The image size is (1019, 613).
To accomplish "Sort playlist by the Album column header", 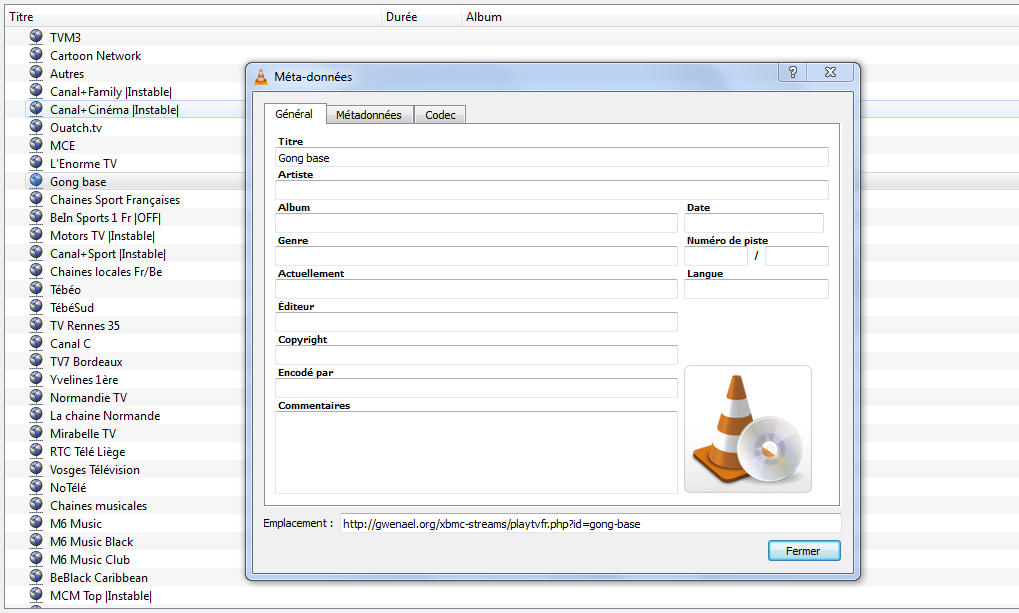I will (x=740, y=17).
